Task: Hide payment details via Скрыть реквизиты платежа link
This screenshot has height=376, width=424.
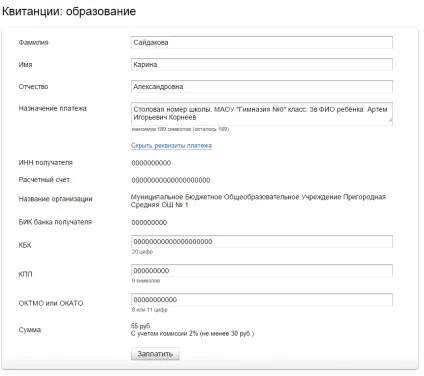Action: point(171,146)
